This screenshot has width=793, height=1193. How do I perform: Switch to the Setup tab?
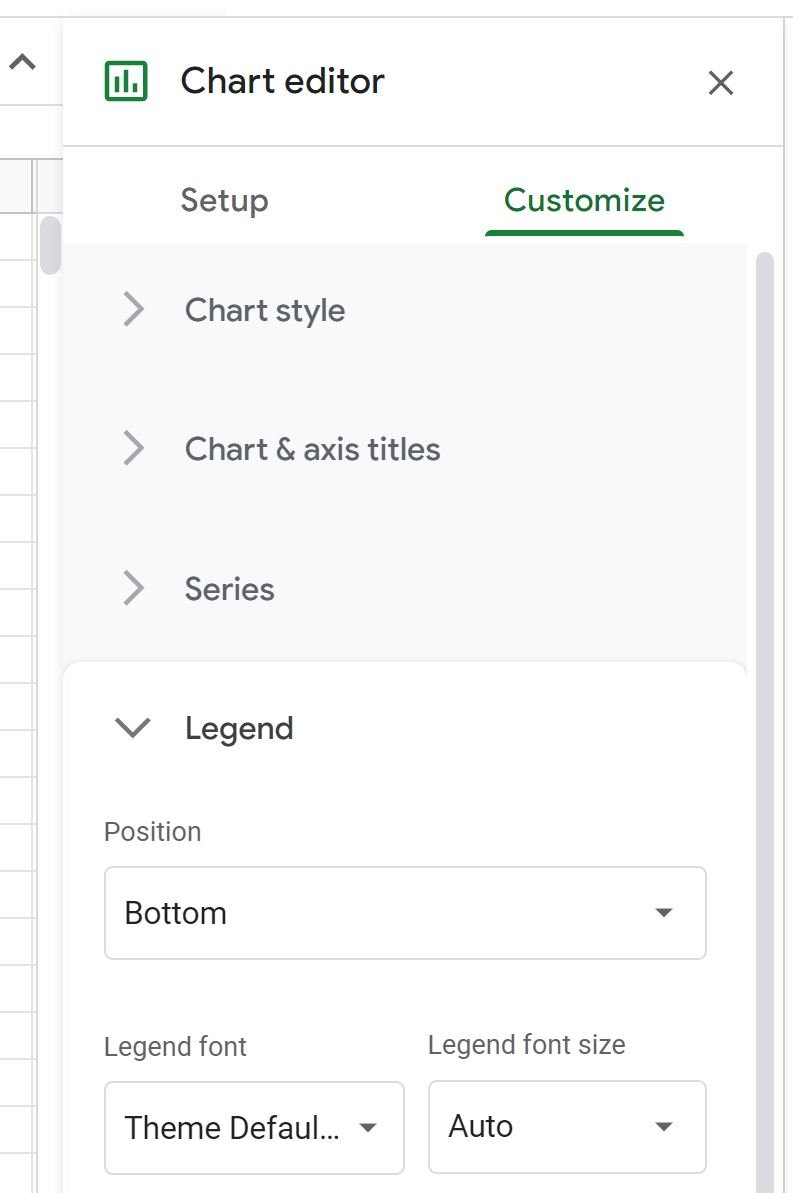[225, 200]
